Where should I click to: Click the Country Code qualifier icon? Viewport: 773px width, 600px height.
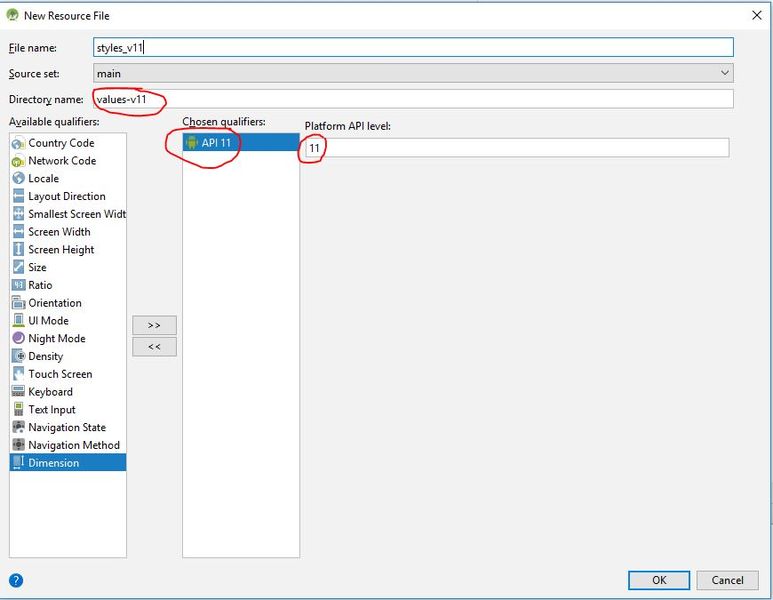tap(18, 143)
